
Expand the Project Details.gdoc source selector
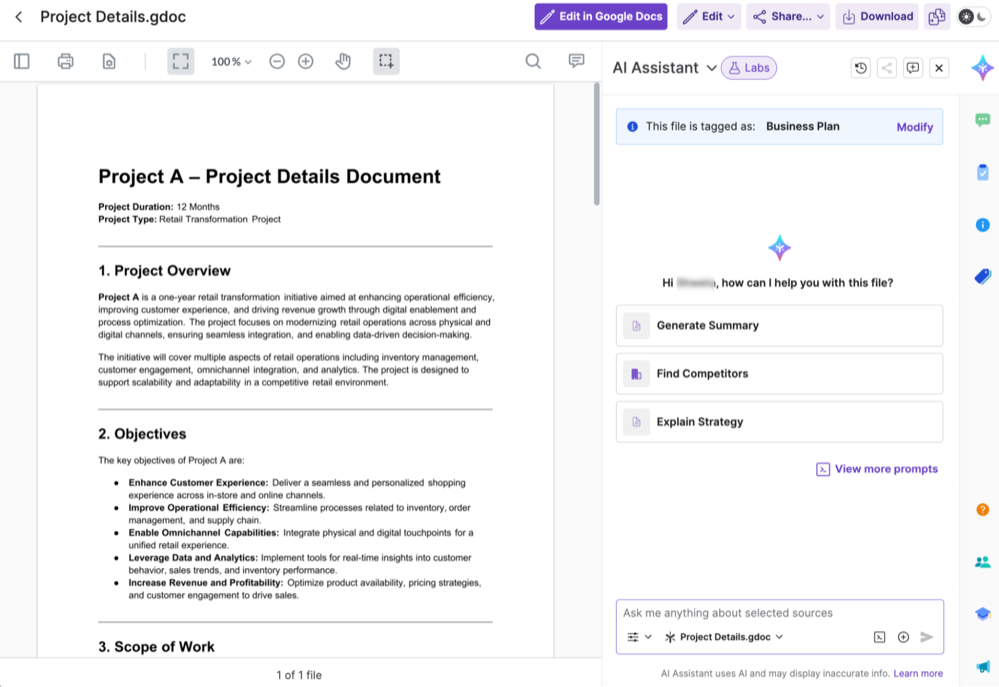(x=723, y=636)
